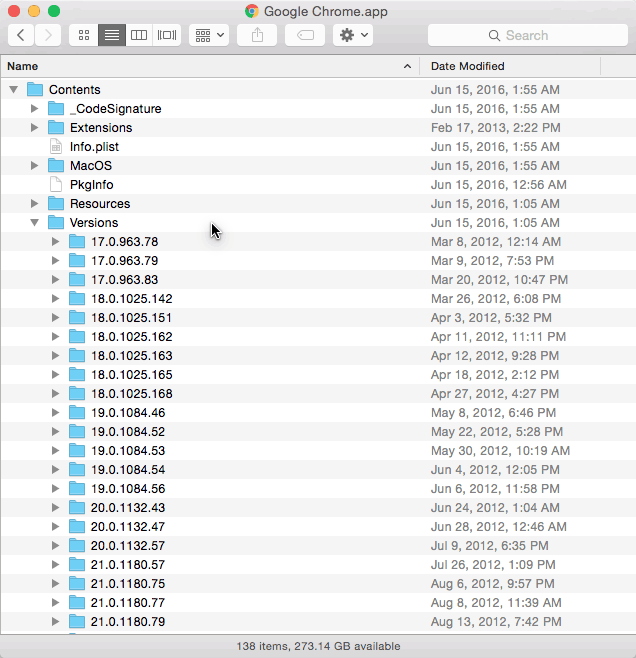Open the item arrangement dropdown

[x=209, y=35]
